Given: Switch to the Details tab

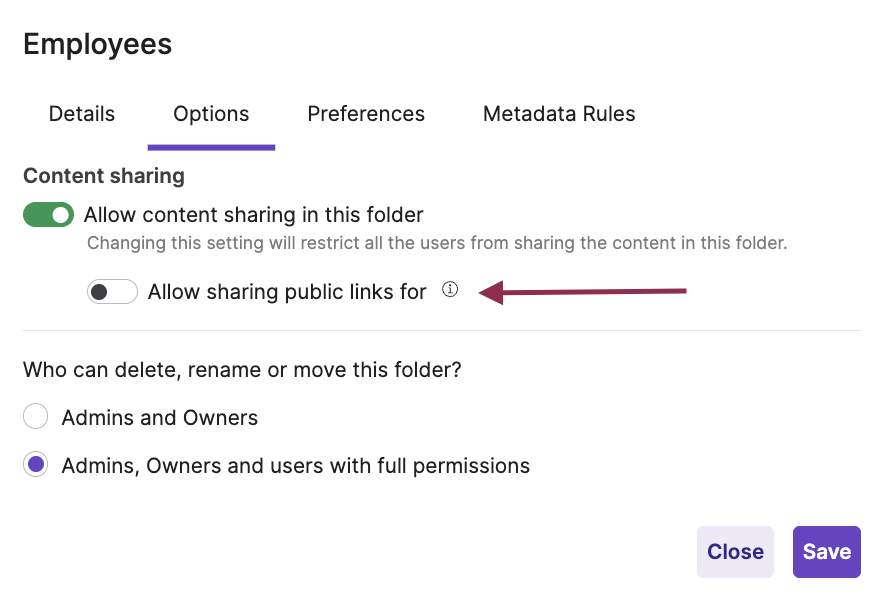Looking at the screenshot, I should [x=81, y=114].
